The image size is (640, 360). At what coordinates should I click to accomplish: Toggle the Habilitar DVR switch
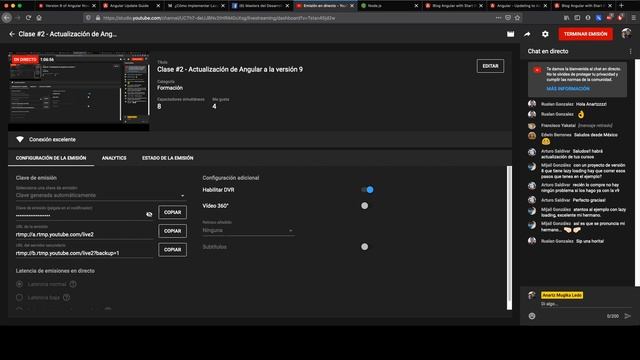tap(367, 190)
